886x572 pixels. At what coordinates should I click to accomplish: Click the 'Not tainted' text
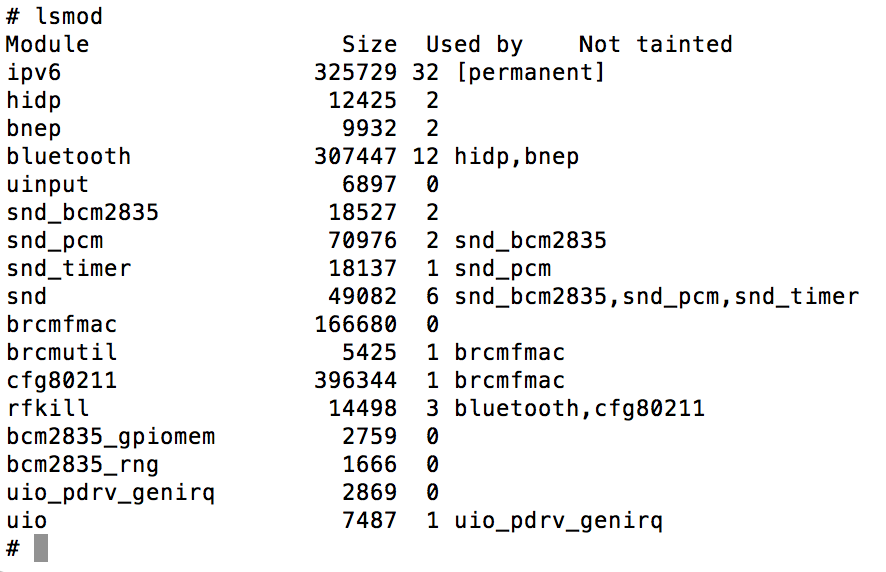click(655, 45)
